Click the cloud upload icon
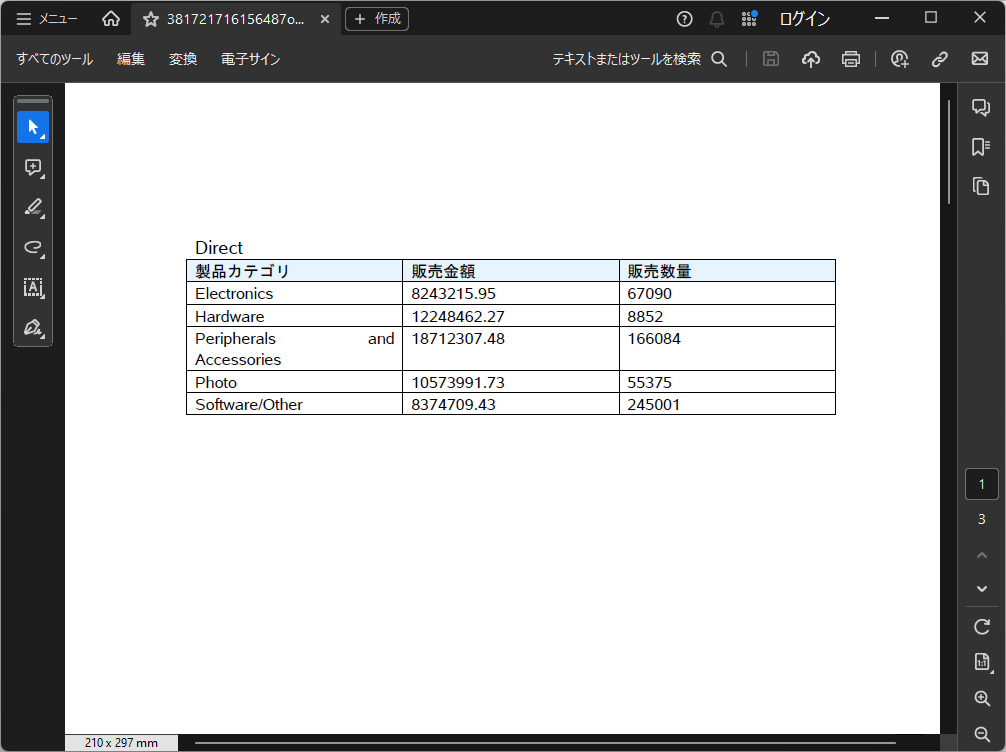 coord(811,59)
